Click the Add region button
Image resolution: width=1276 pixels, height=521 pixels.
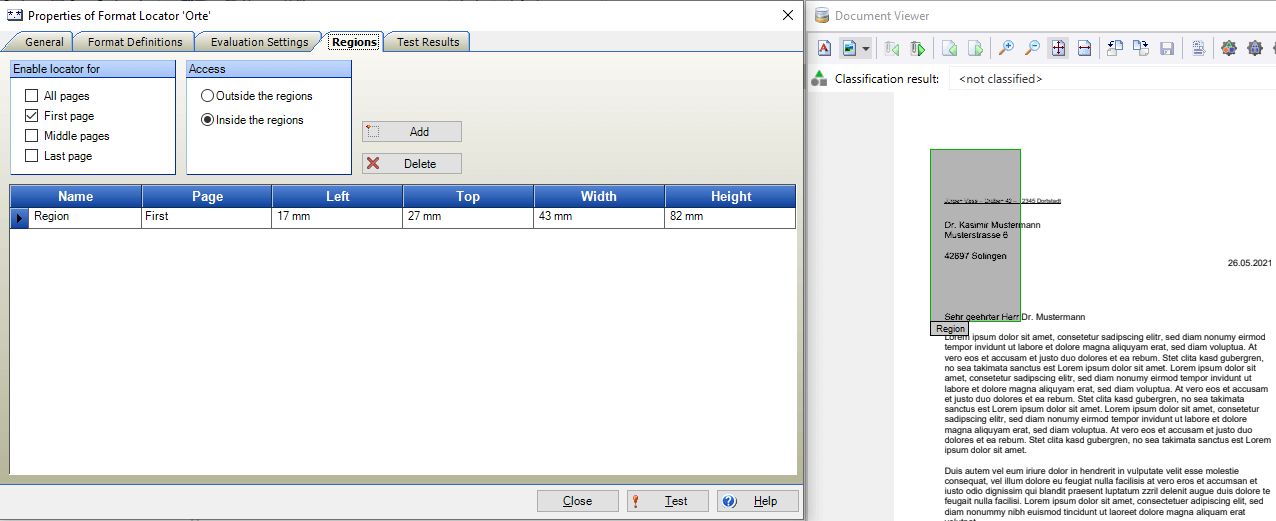pos(412,132)
